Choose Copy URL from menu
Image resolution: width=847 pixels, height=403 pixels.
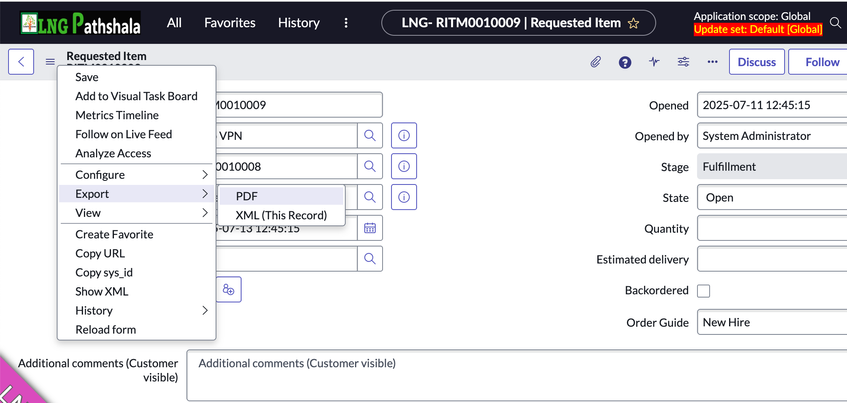tap(137, 253)
